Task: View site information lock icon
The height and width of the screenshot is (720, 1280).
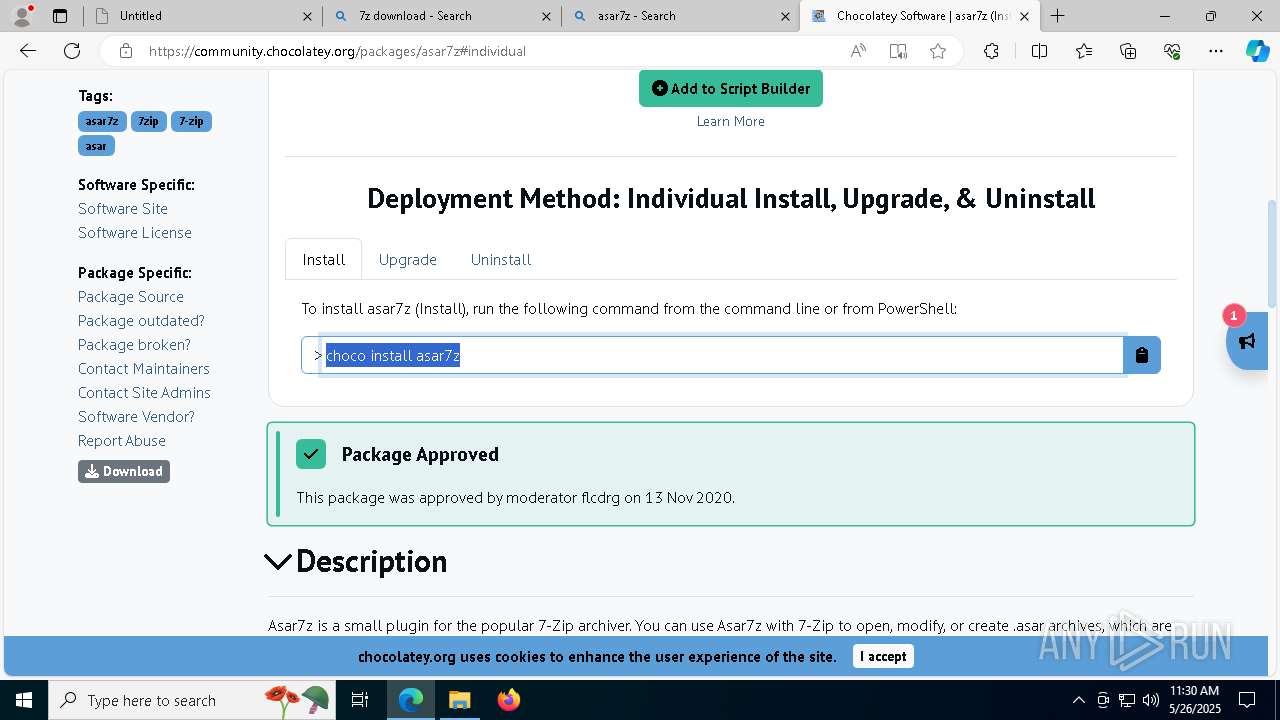Action: 125,51
